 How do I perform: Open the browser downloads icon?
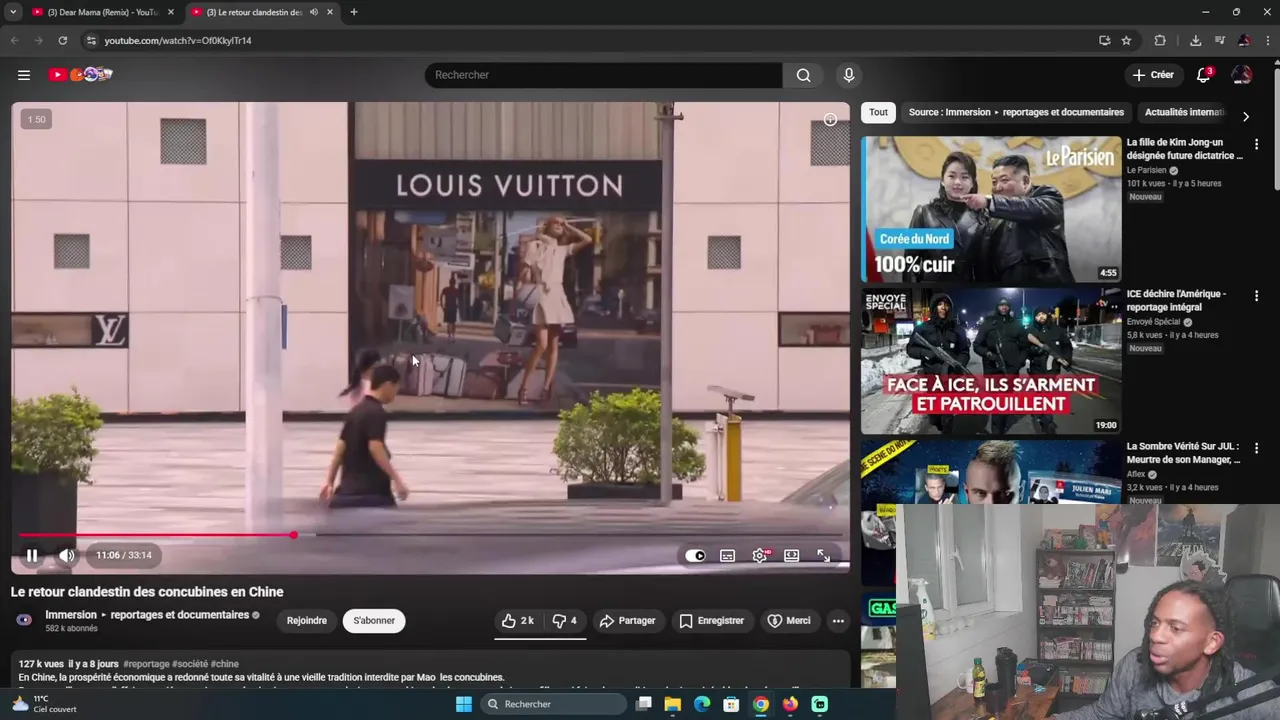point(1195,40)
